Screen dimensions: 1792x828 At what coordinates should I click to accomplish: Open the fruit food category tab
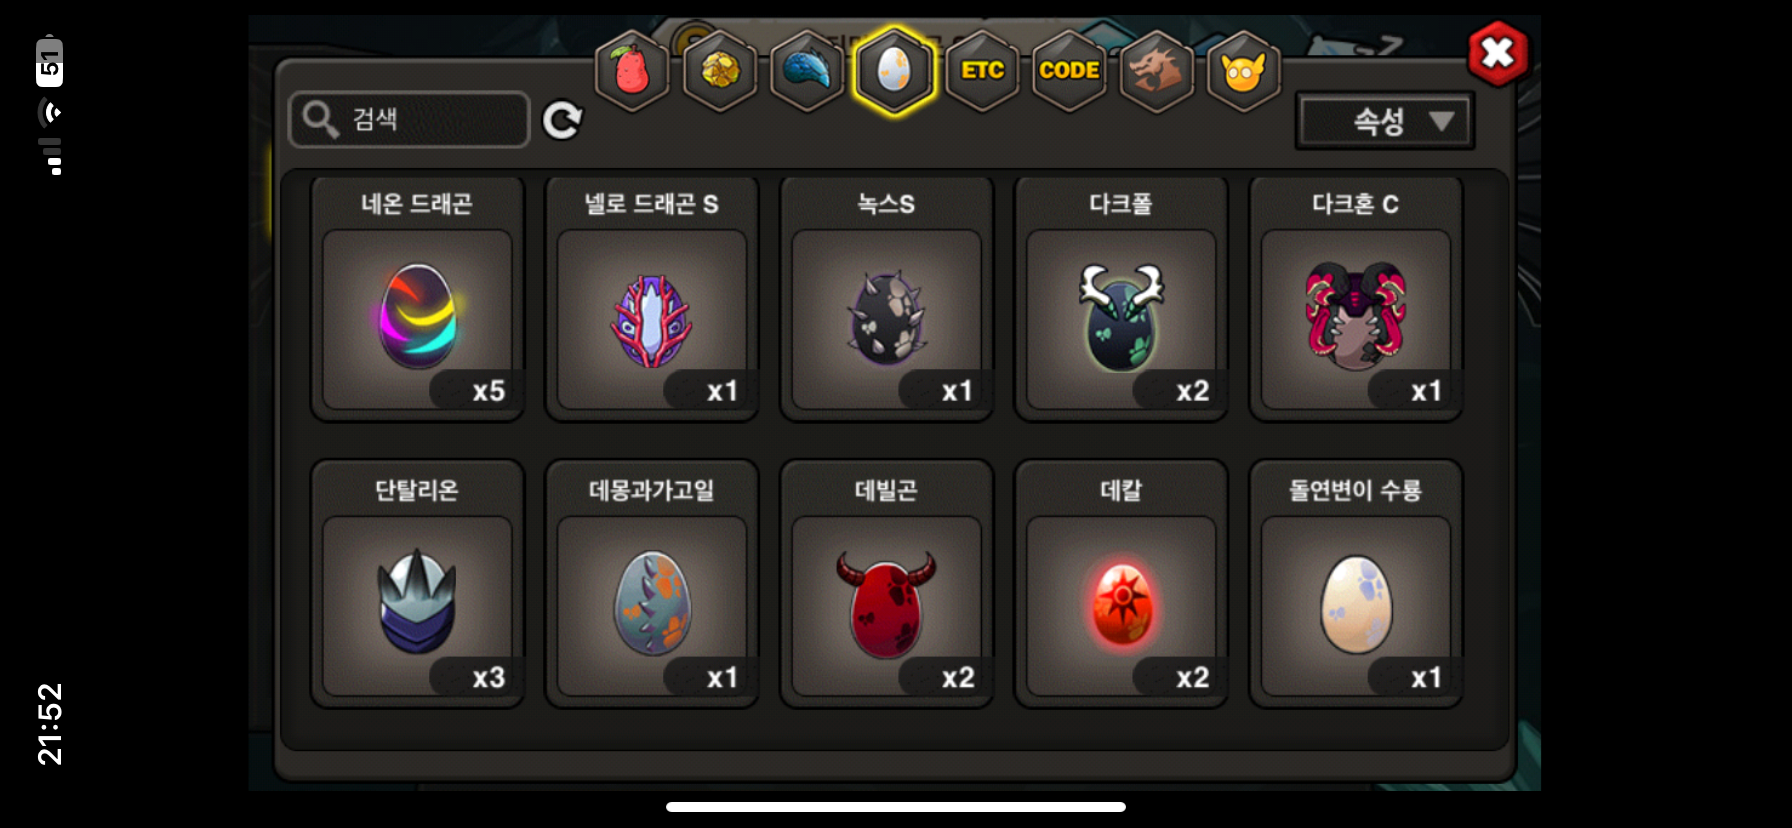(632, 71)
